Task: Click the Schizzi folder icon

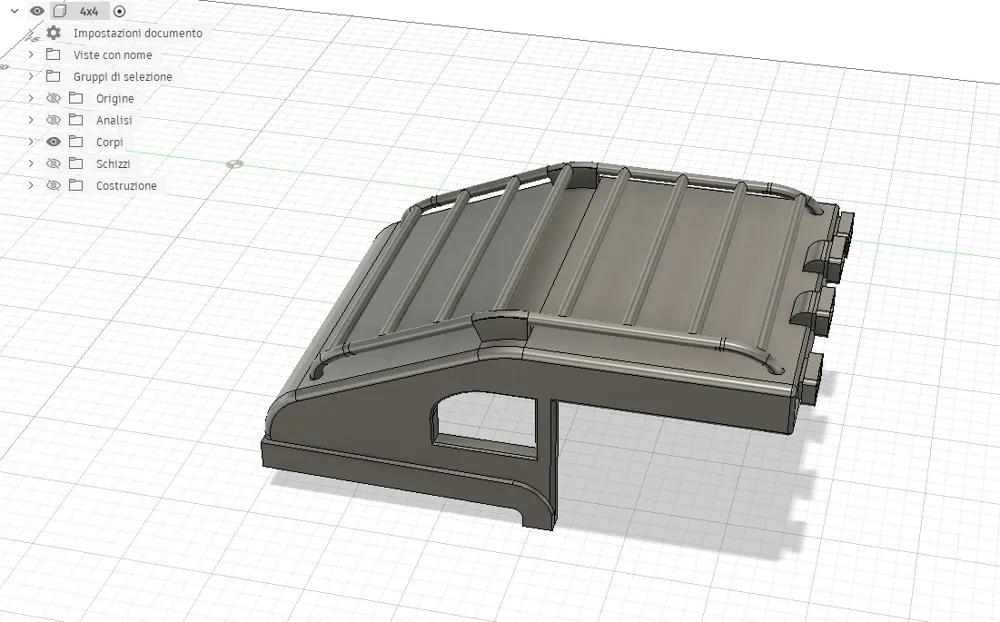Action: (76, 163)
